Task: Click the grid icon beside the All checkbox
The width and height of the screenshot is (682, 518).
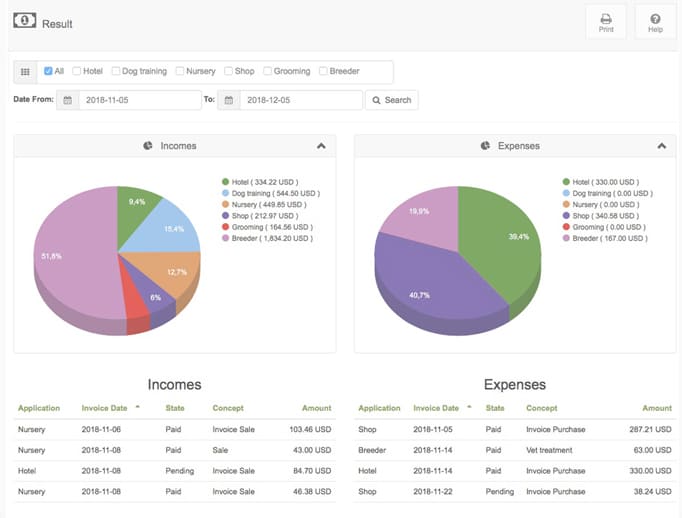Action: click(x=25, y=72)
